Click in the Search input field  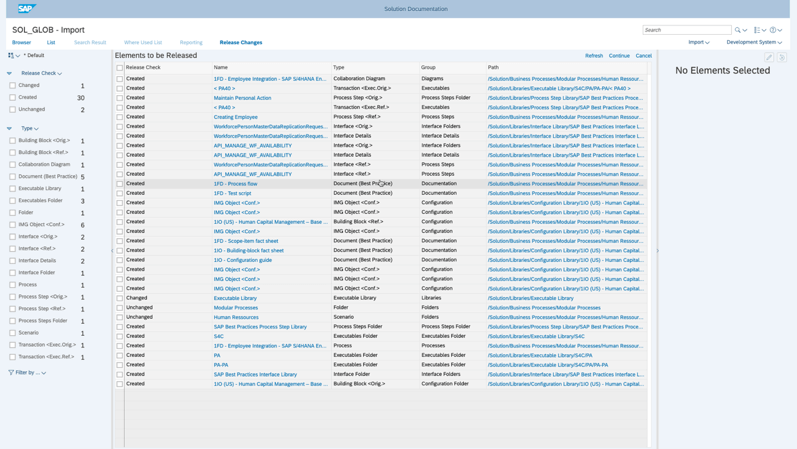pos(687,30)
